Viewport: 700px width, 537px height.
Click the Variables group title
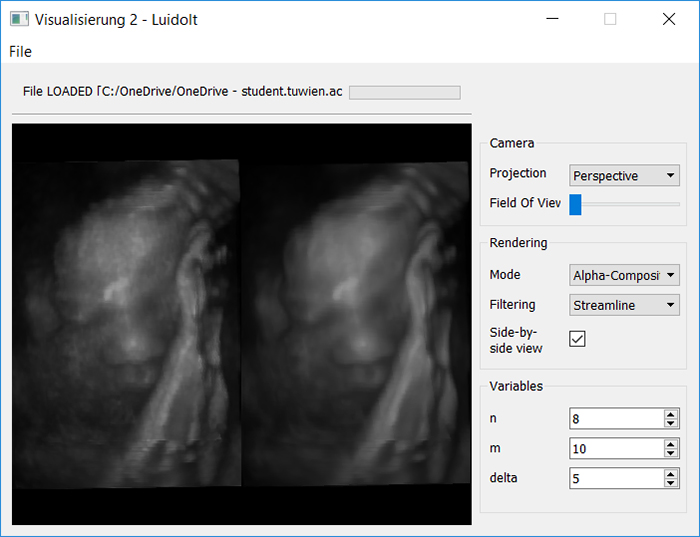(x=516, y=386)
